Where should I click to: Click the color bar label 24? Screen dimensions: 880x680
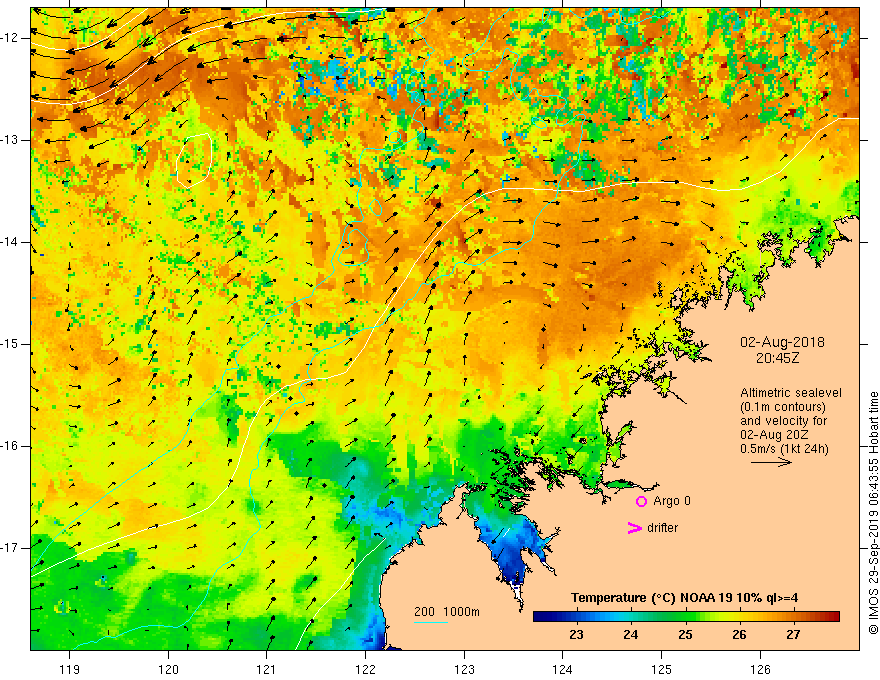[630, 635]
